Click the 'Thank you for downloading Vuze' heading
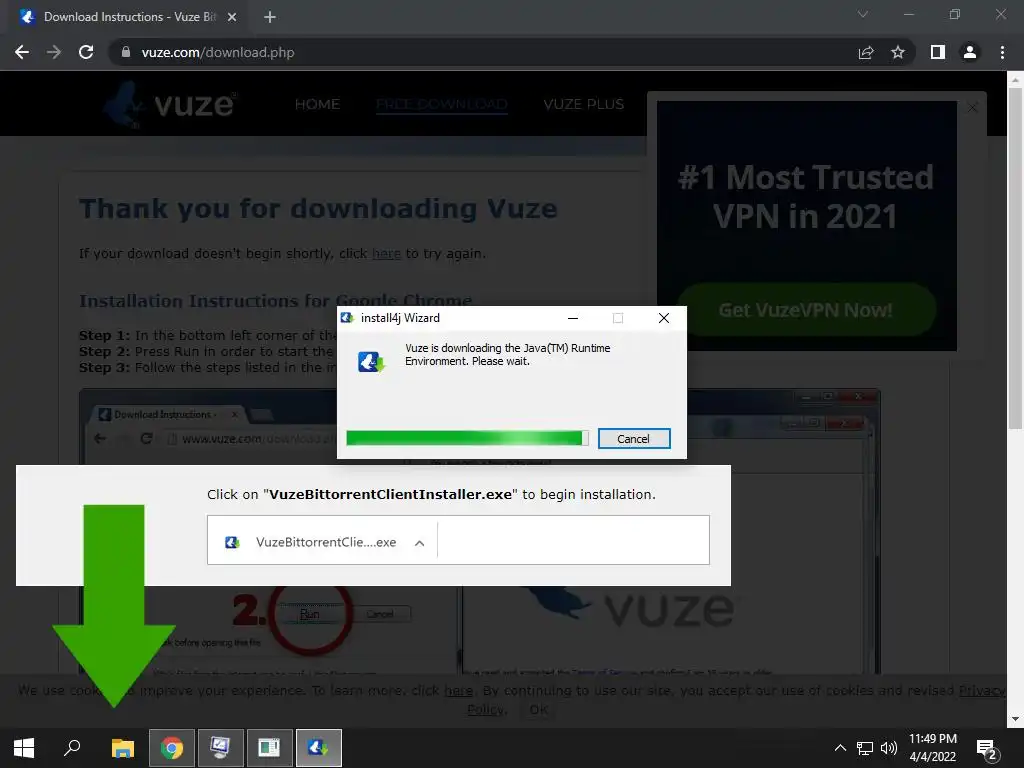 click(318, 209)
